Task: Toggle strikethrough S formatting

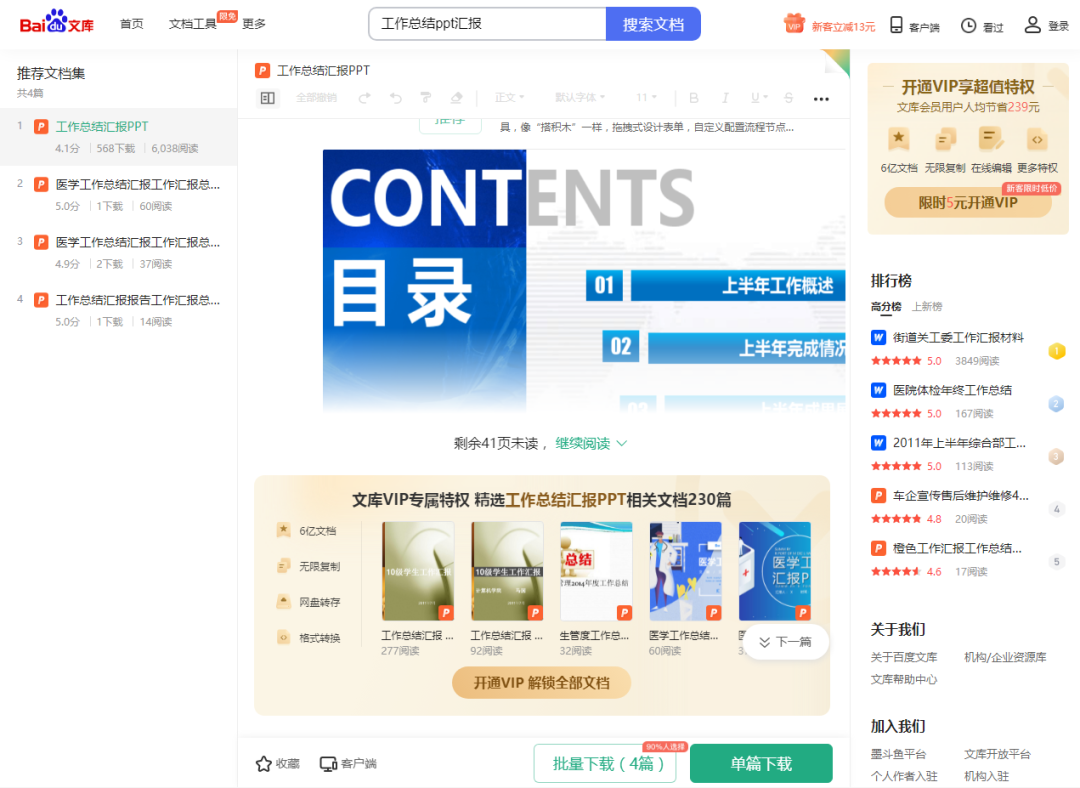Action: (789, 98)
